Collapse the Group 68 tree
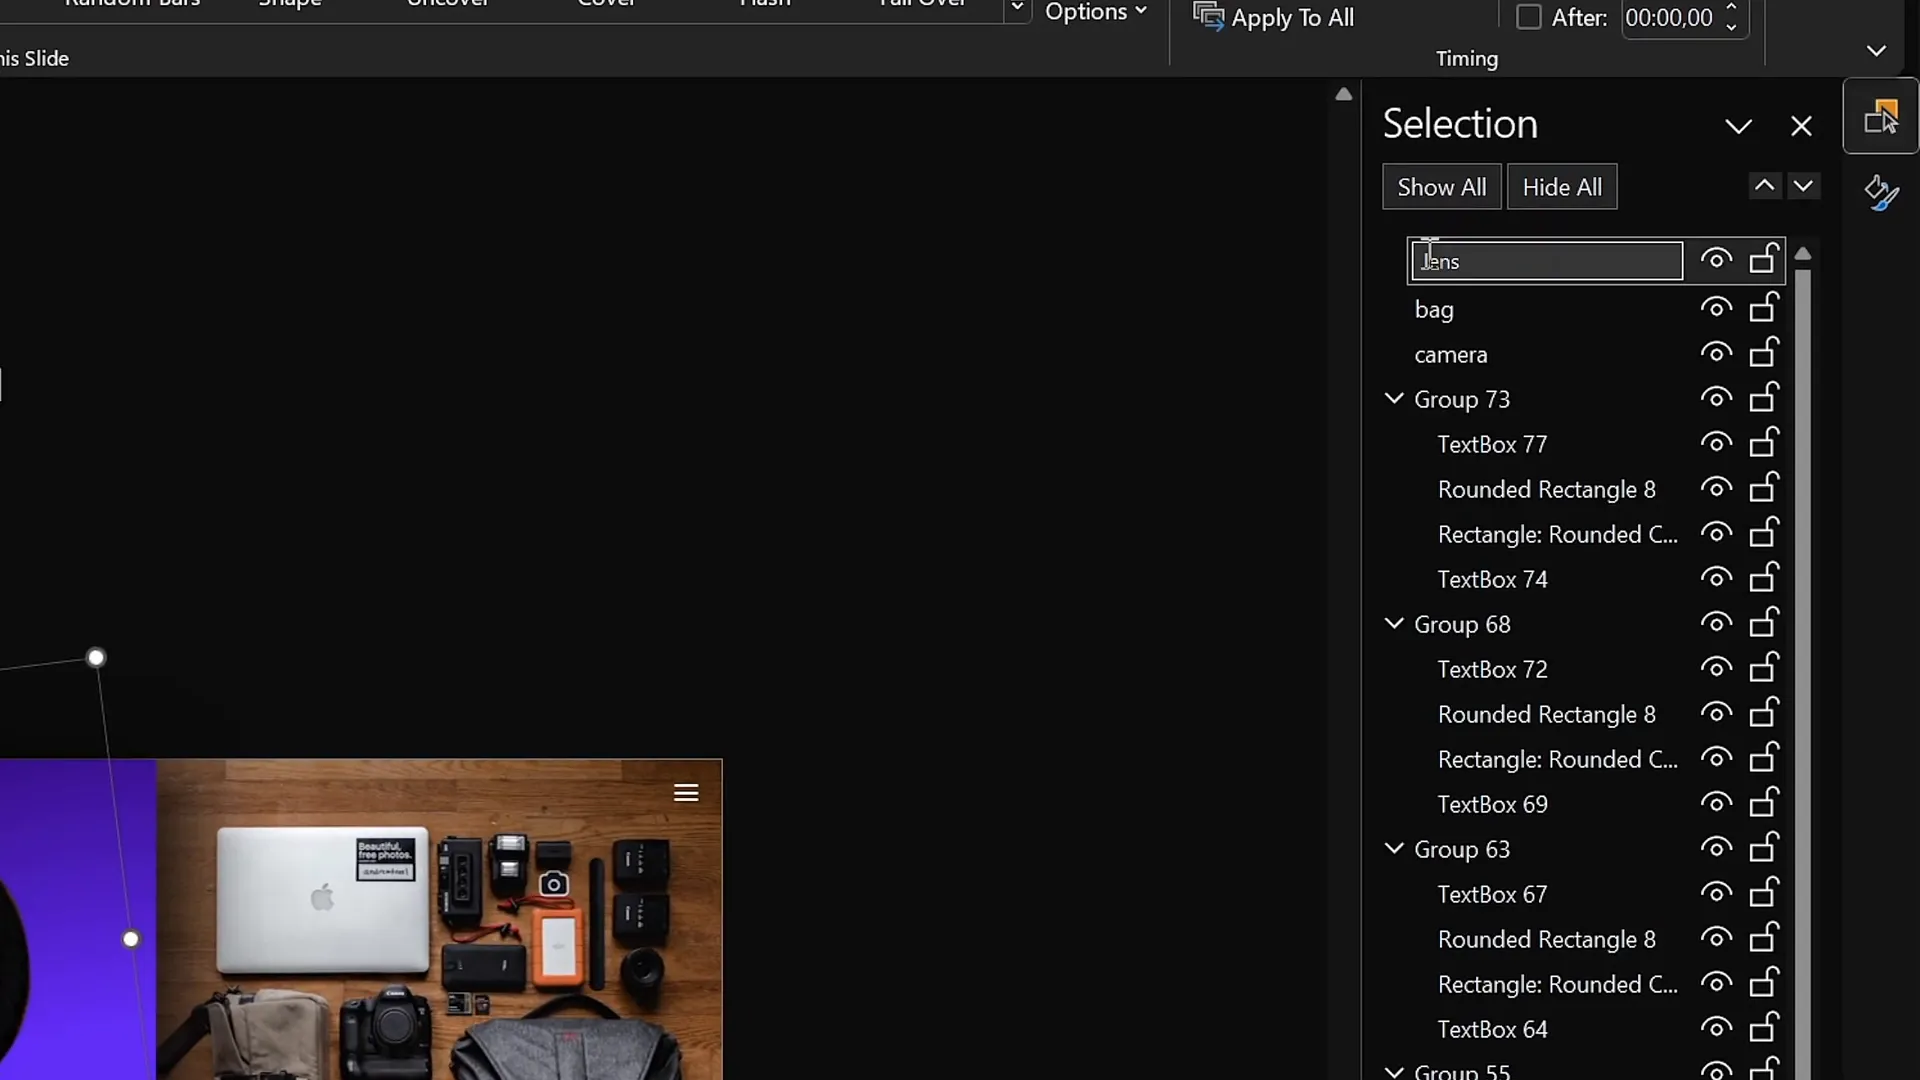The image size is (1920, 1080). (x=1394, y=623)
